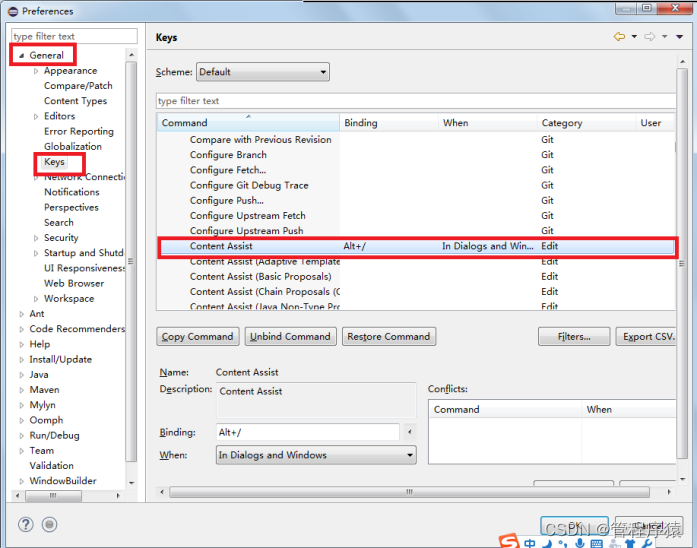Focus the Keys command filter text field
The width and height of the screenshot is (697, 548).
point(416,101)
